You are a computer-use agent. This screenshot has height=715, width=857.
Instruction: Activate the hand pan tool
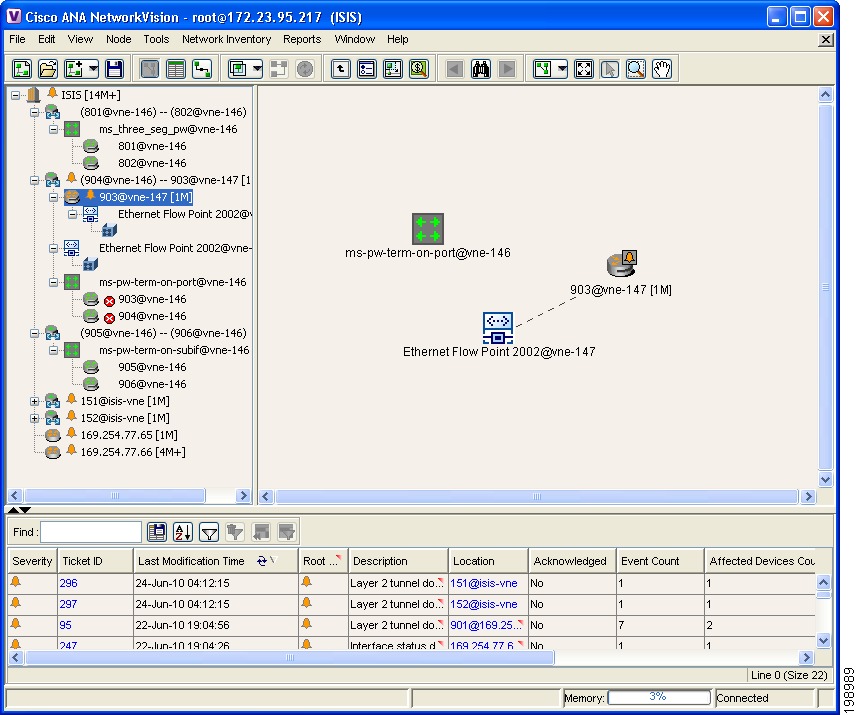pyautogui.click(x=662, y=69)
